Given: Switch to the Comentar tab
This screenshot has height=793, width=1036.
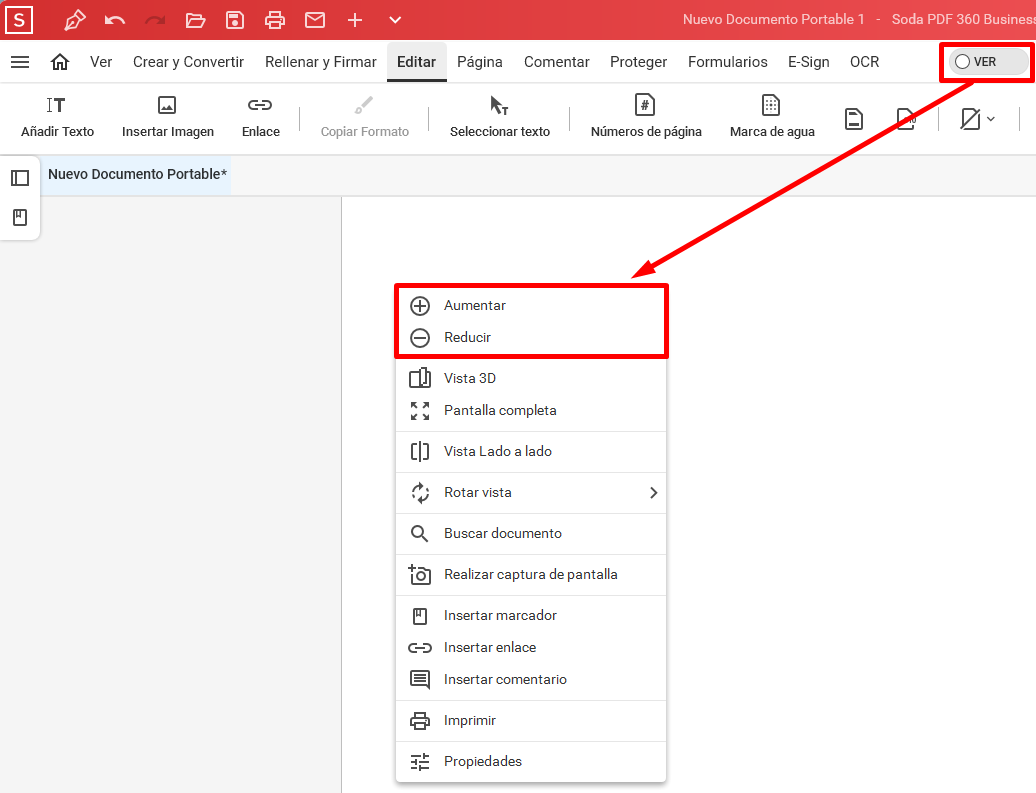Looking at the screenshot, I should click(x=556, y=62).
